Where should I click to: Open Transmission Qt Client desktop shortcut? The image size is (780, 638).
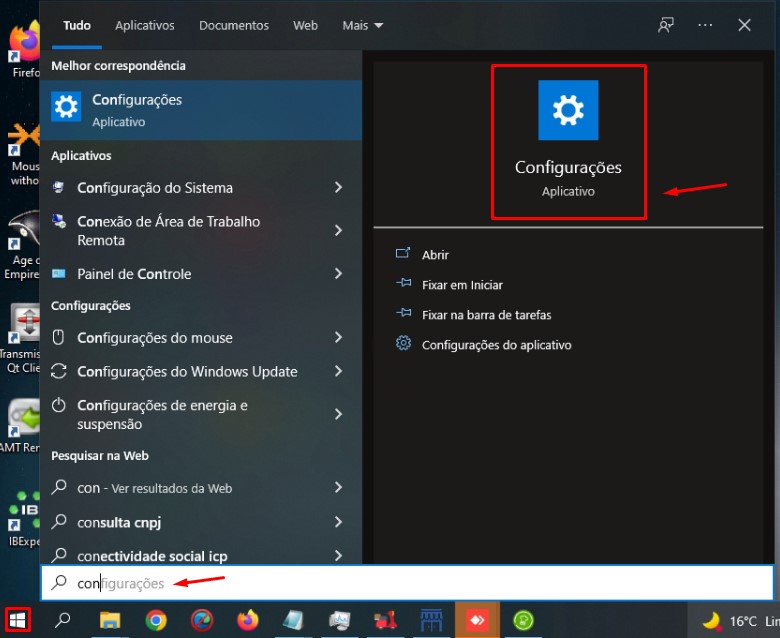(x=20, y=338)
